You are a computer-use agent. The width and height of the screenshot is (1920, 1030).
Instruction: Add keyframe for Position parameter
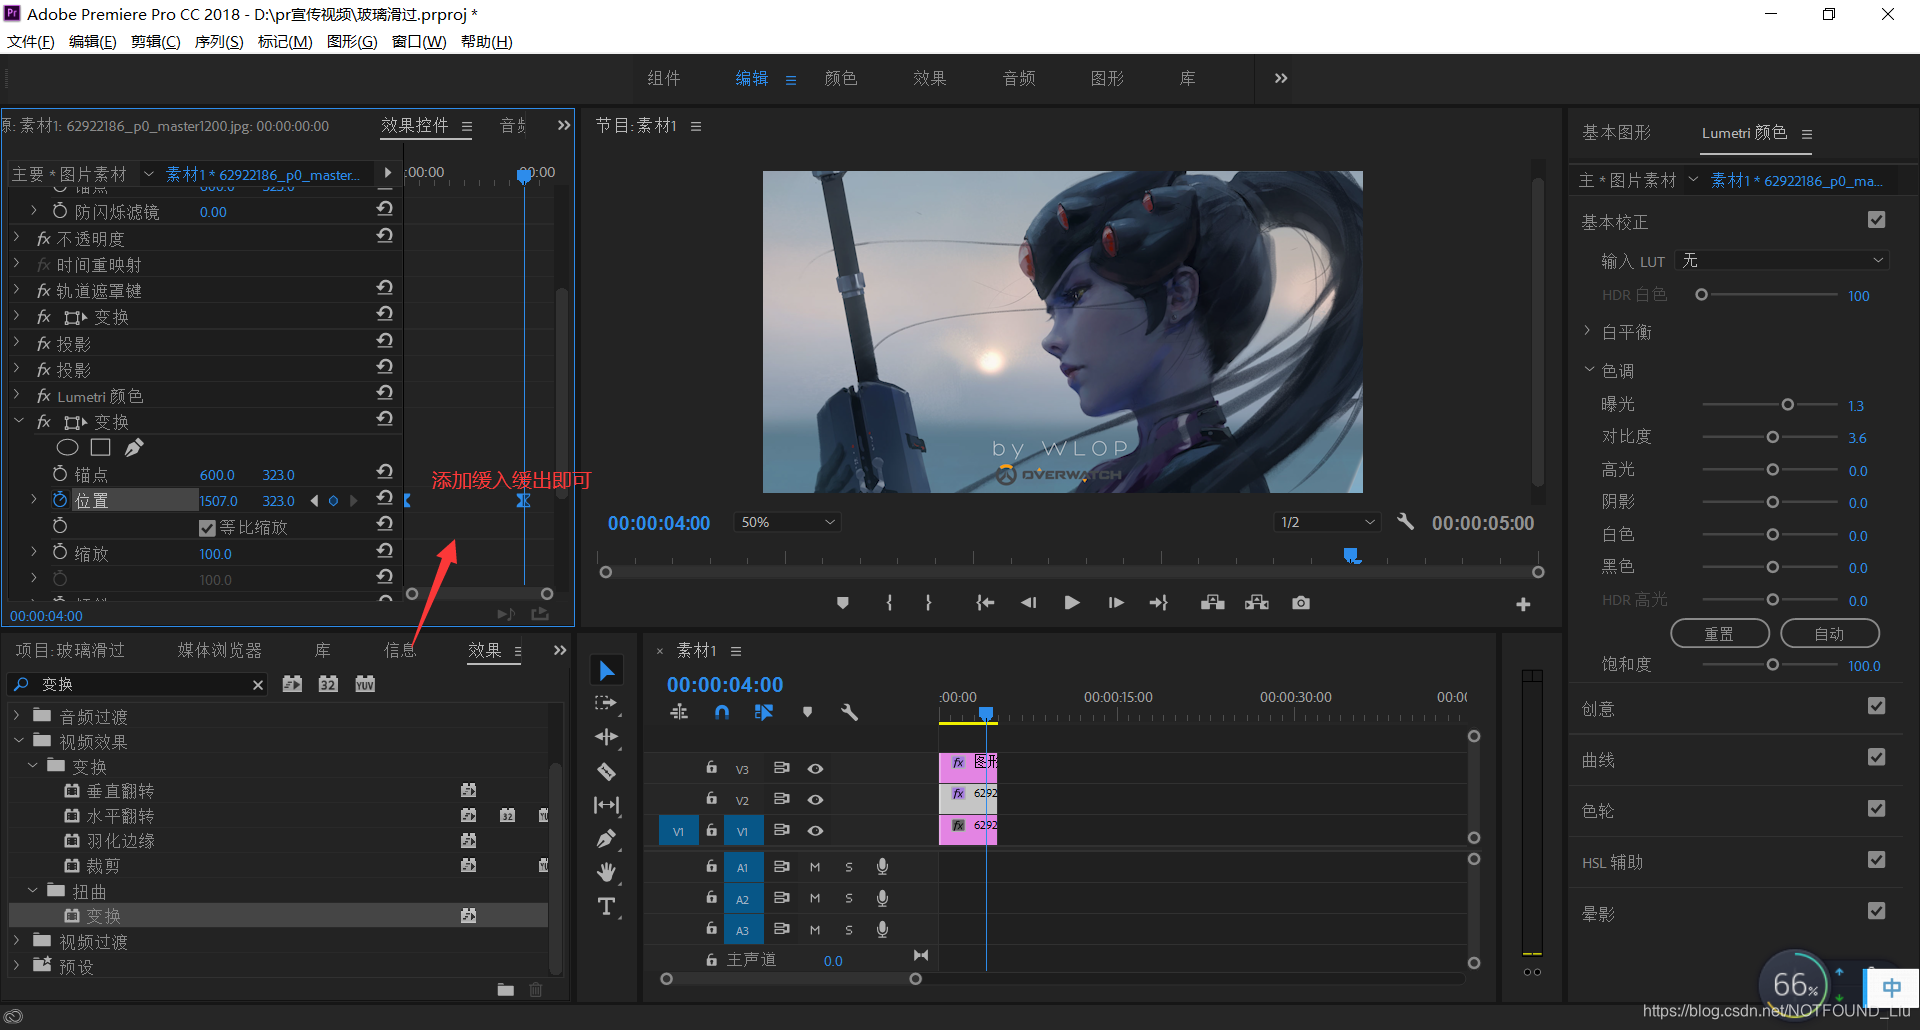click(333, 501)
